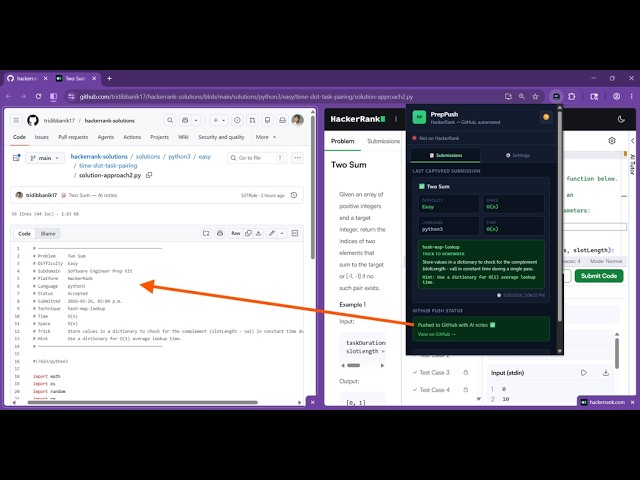Submit the code on HackerRank

pos(599,276)
